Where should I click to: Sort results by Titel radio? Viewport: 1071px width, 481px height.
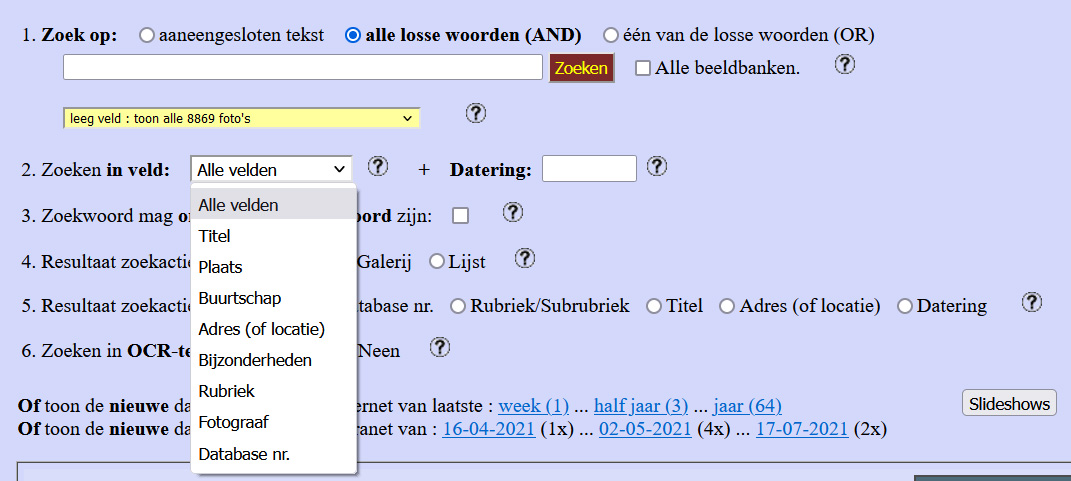point(654,307)
